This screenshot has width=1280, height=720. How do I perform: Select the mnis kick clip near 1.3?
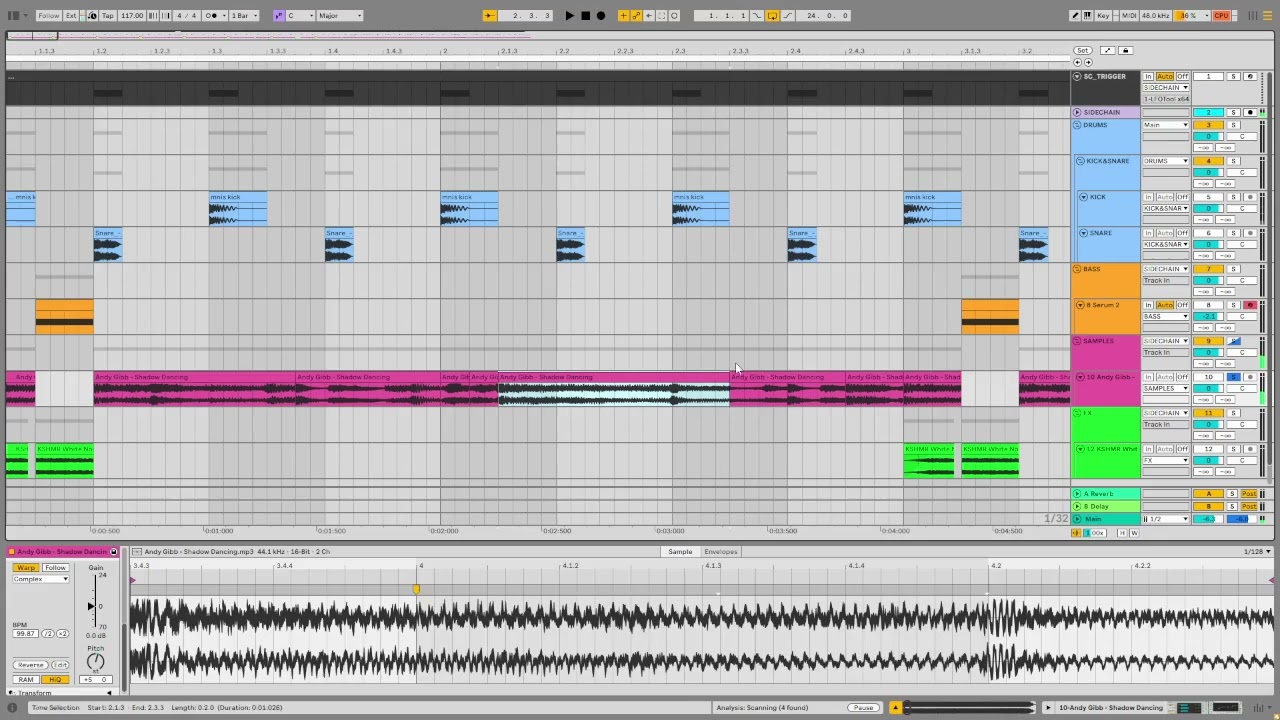238,208
